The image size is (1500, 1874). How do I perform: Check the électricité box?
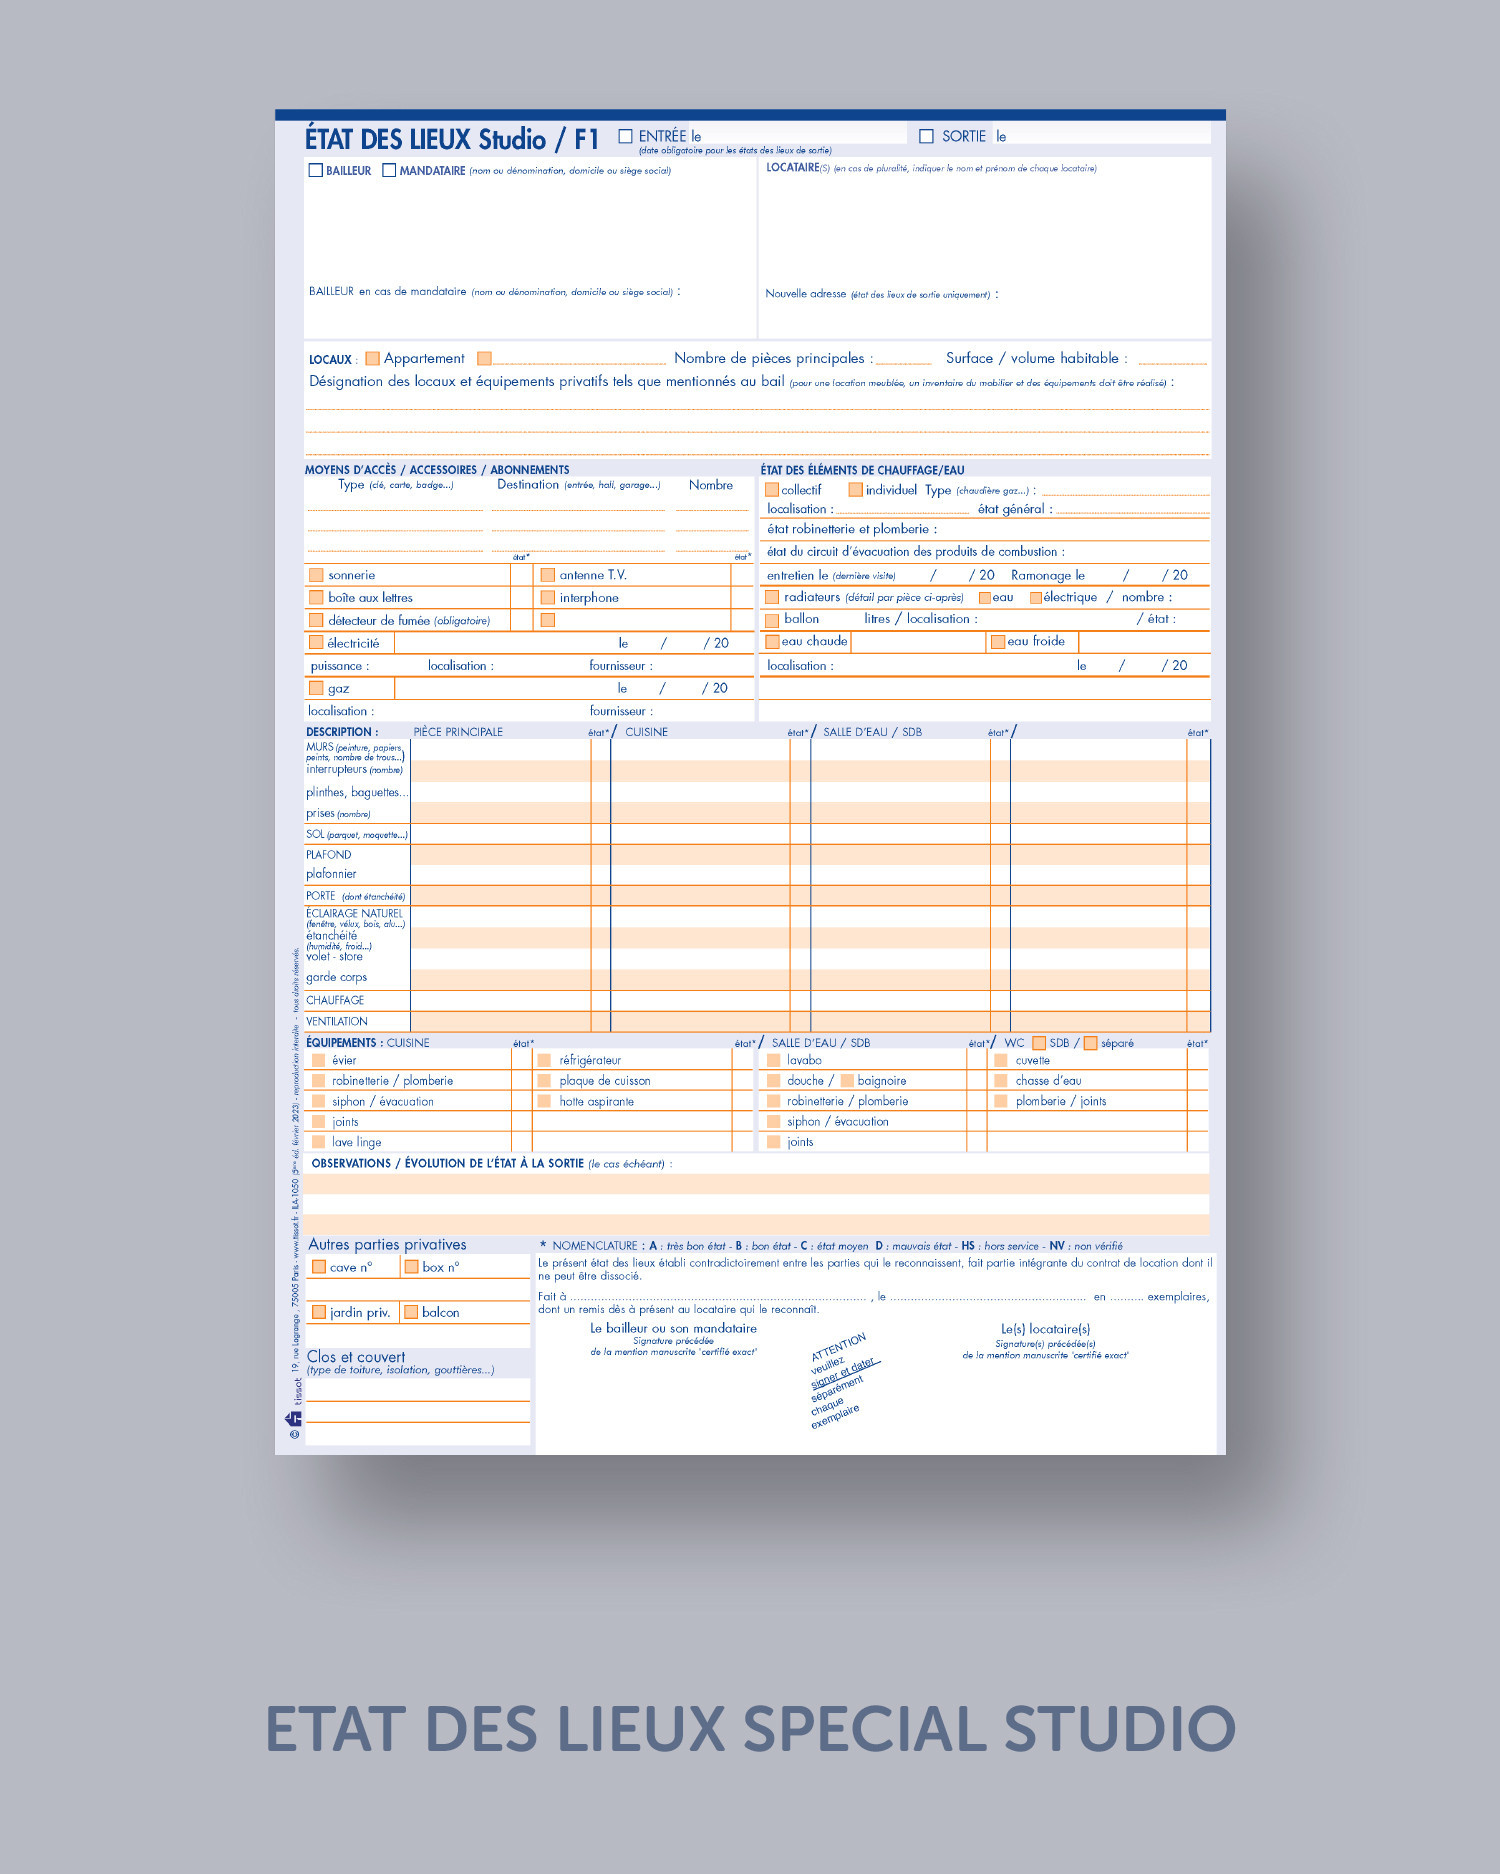tap(316, 642)
